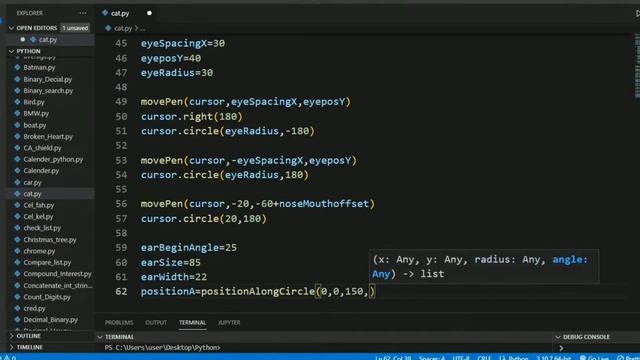The image size is (640, 360).
Task: Switch to the Problems panel tab
Action: [119, 322]
